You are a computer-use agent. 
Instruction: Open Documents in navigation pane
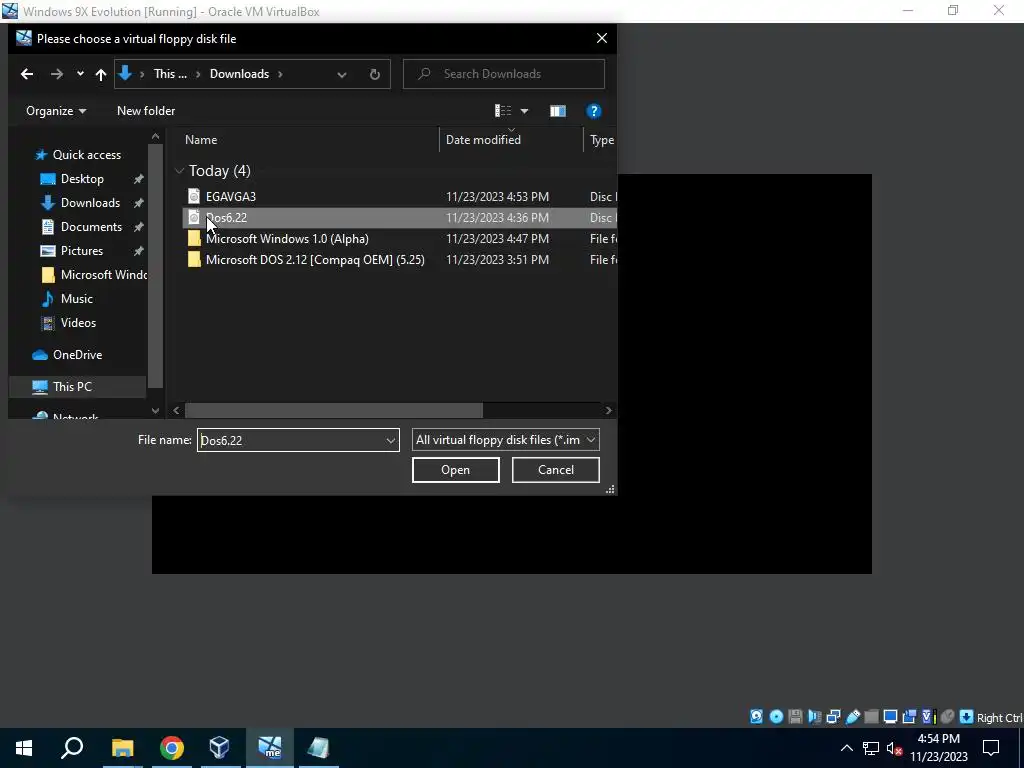click(91, 227)
